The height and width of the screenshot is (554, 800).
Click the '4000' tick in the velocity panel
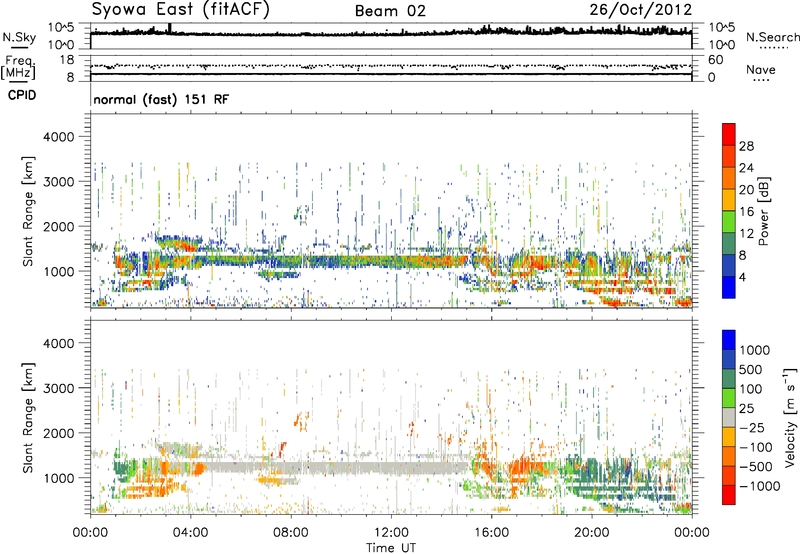coord(59,343)
